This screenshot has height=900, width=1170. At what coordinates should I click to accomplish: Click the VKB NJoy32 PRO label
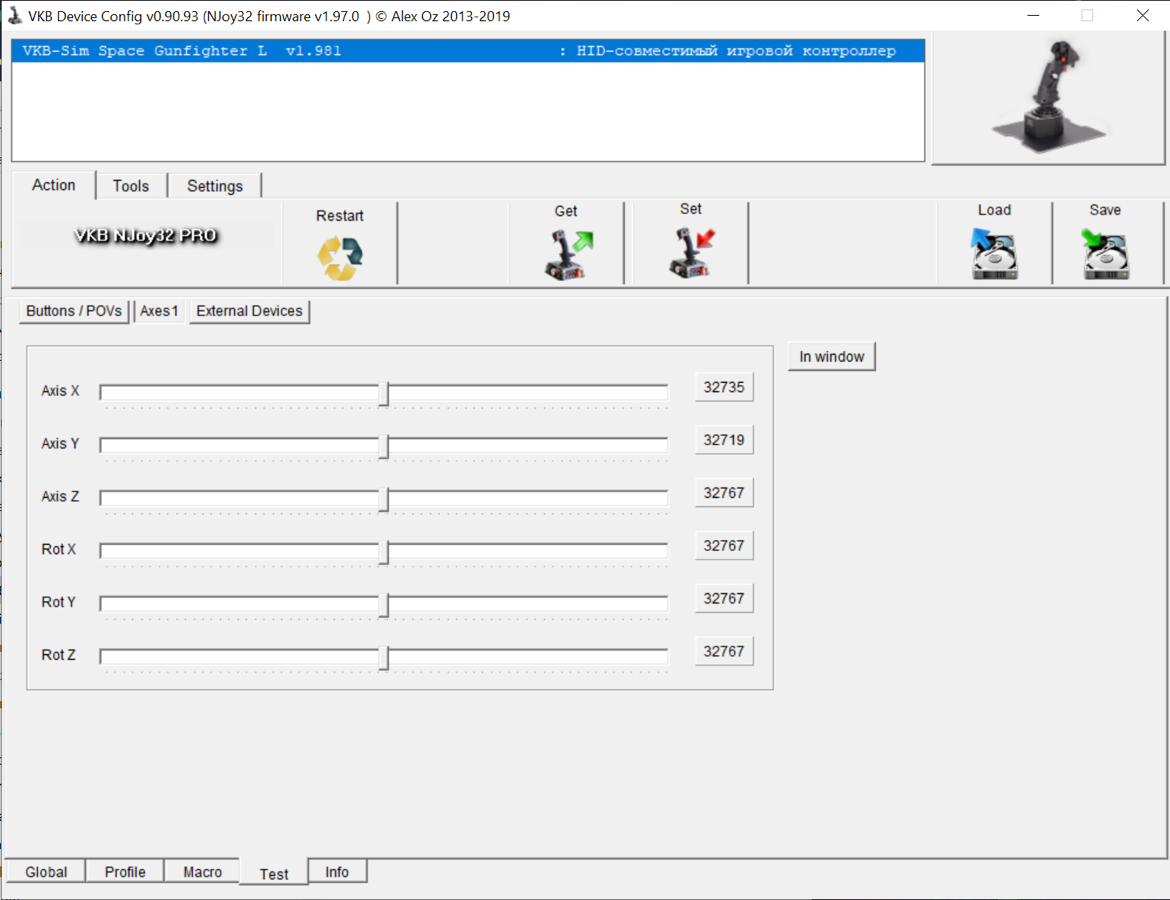[146, 236]
